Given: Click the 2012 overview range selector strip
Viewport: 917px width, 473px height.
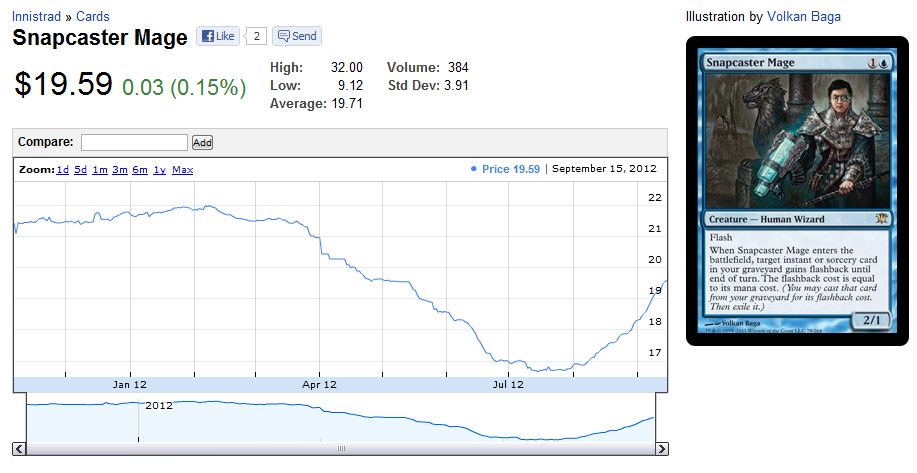Looking at the screenshot, I should pos(340,420).
